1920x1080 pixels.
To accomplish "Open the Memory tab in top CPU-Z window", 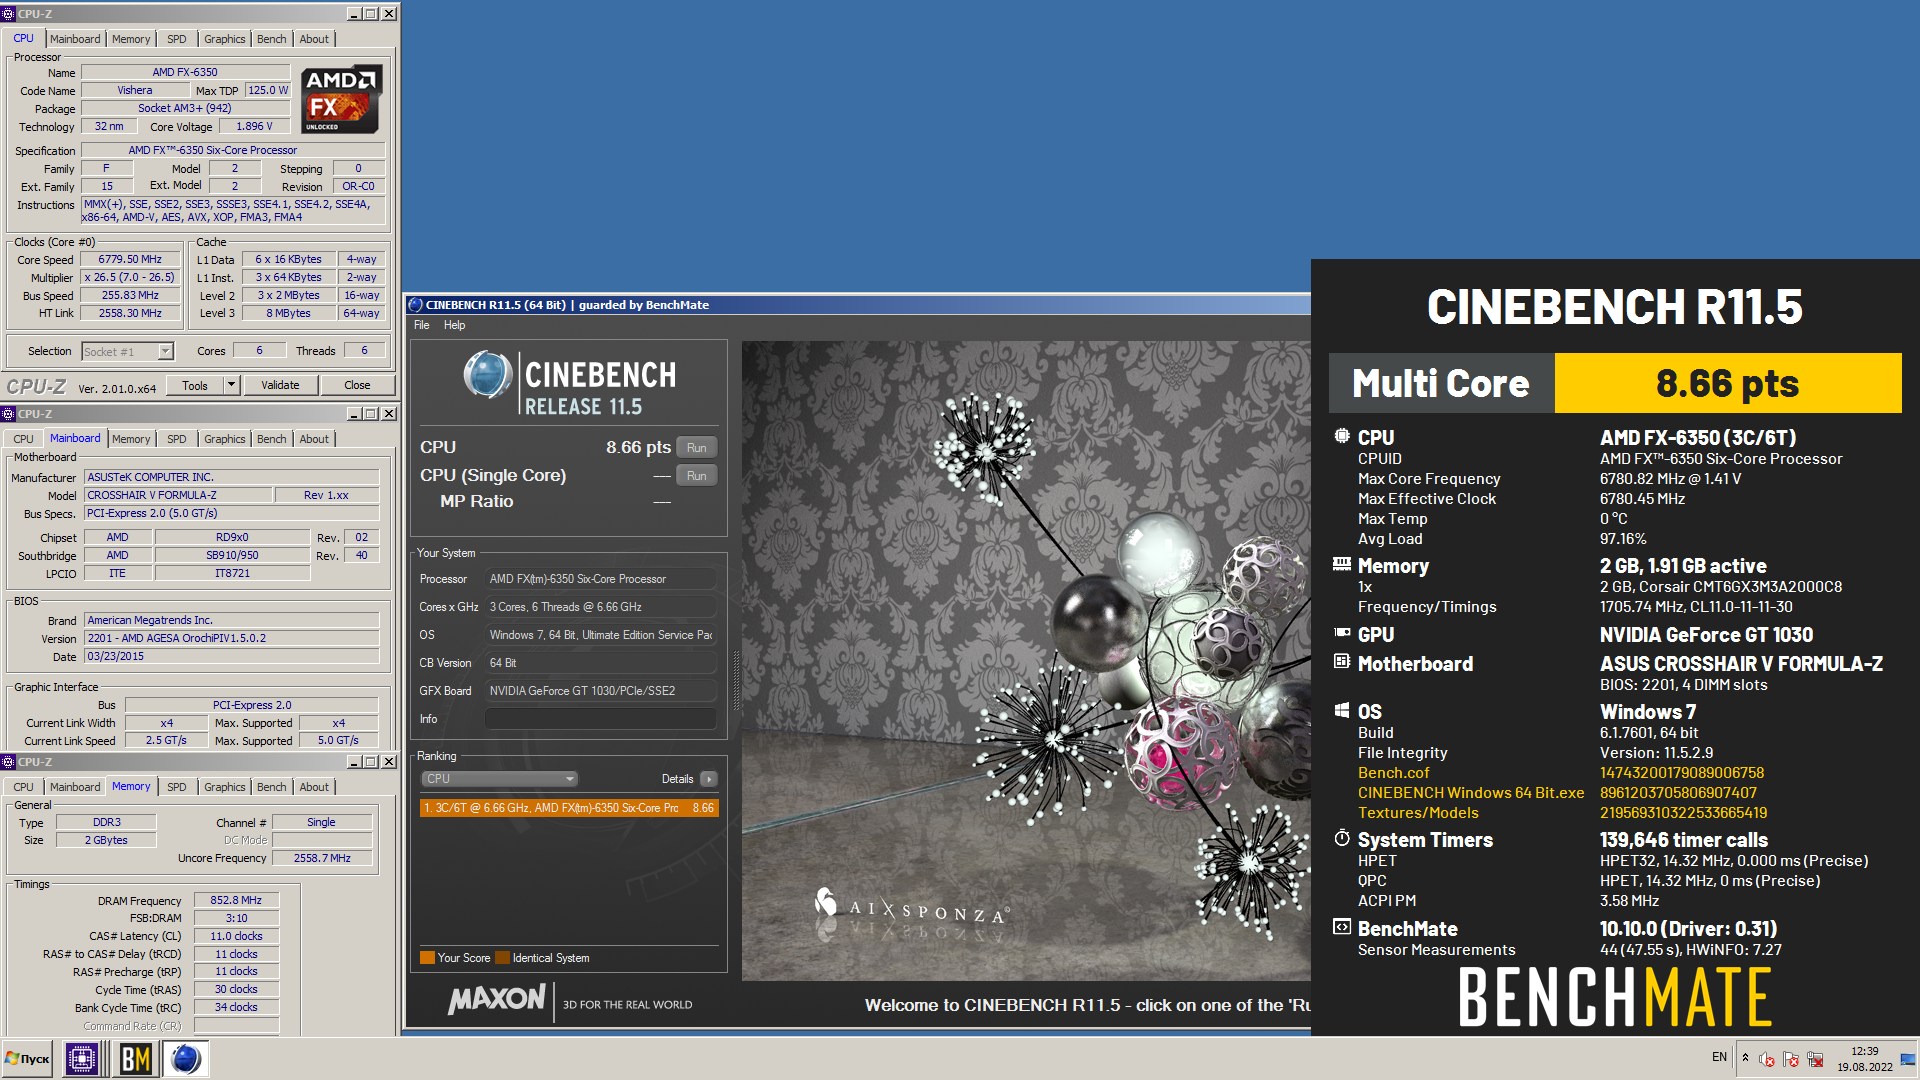I will 131,39.
